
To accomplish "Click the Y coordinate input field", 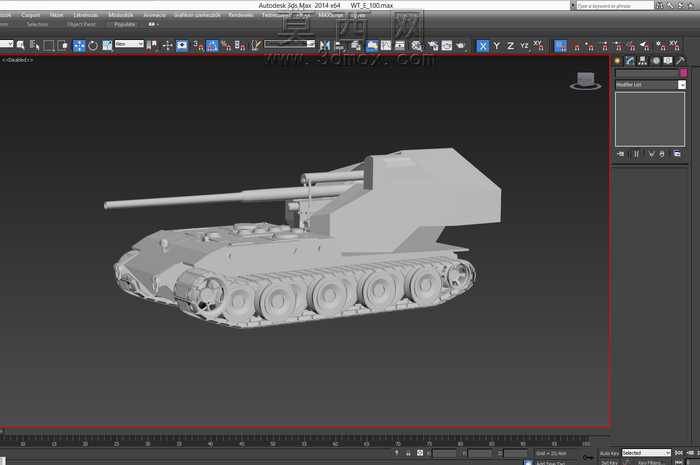I will [479, 453].
